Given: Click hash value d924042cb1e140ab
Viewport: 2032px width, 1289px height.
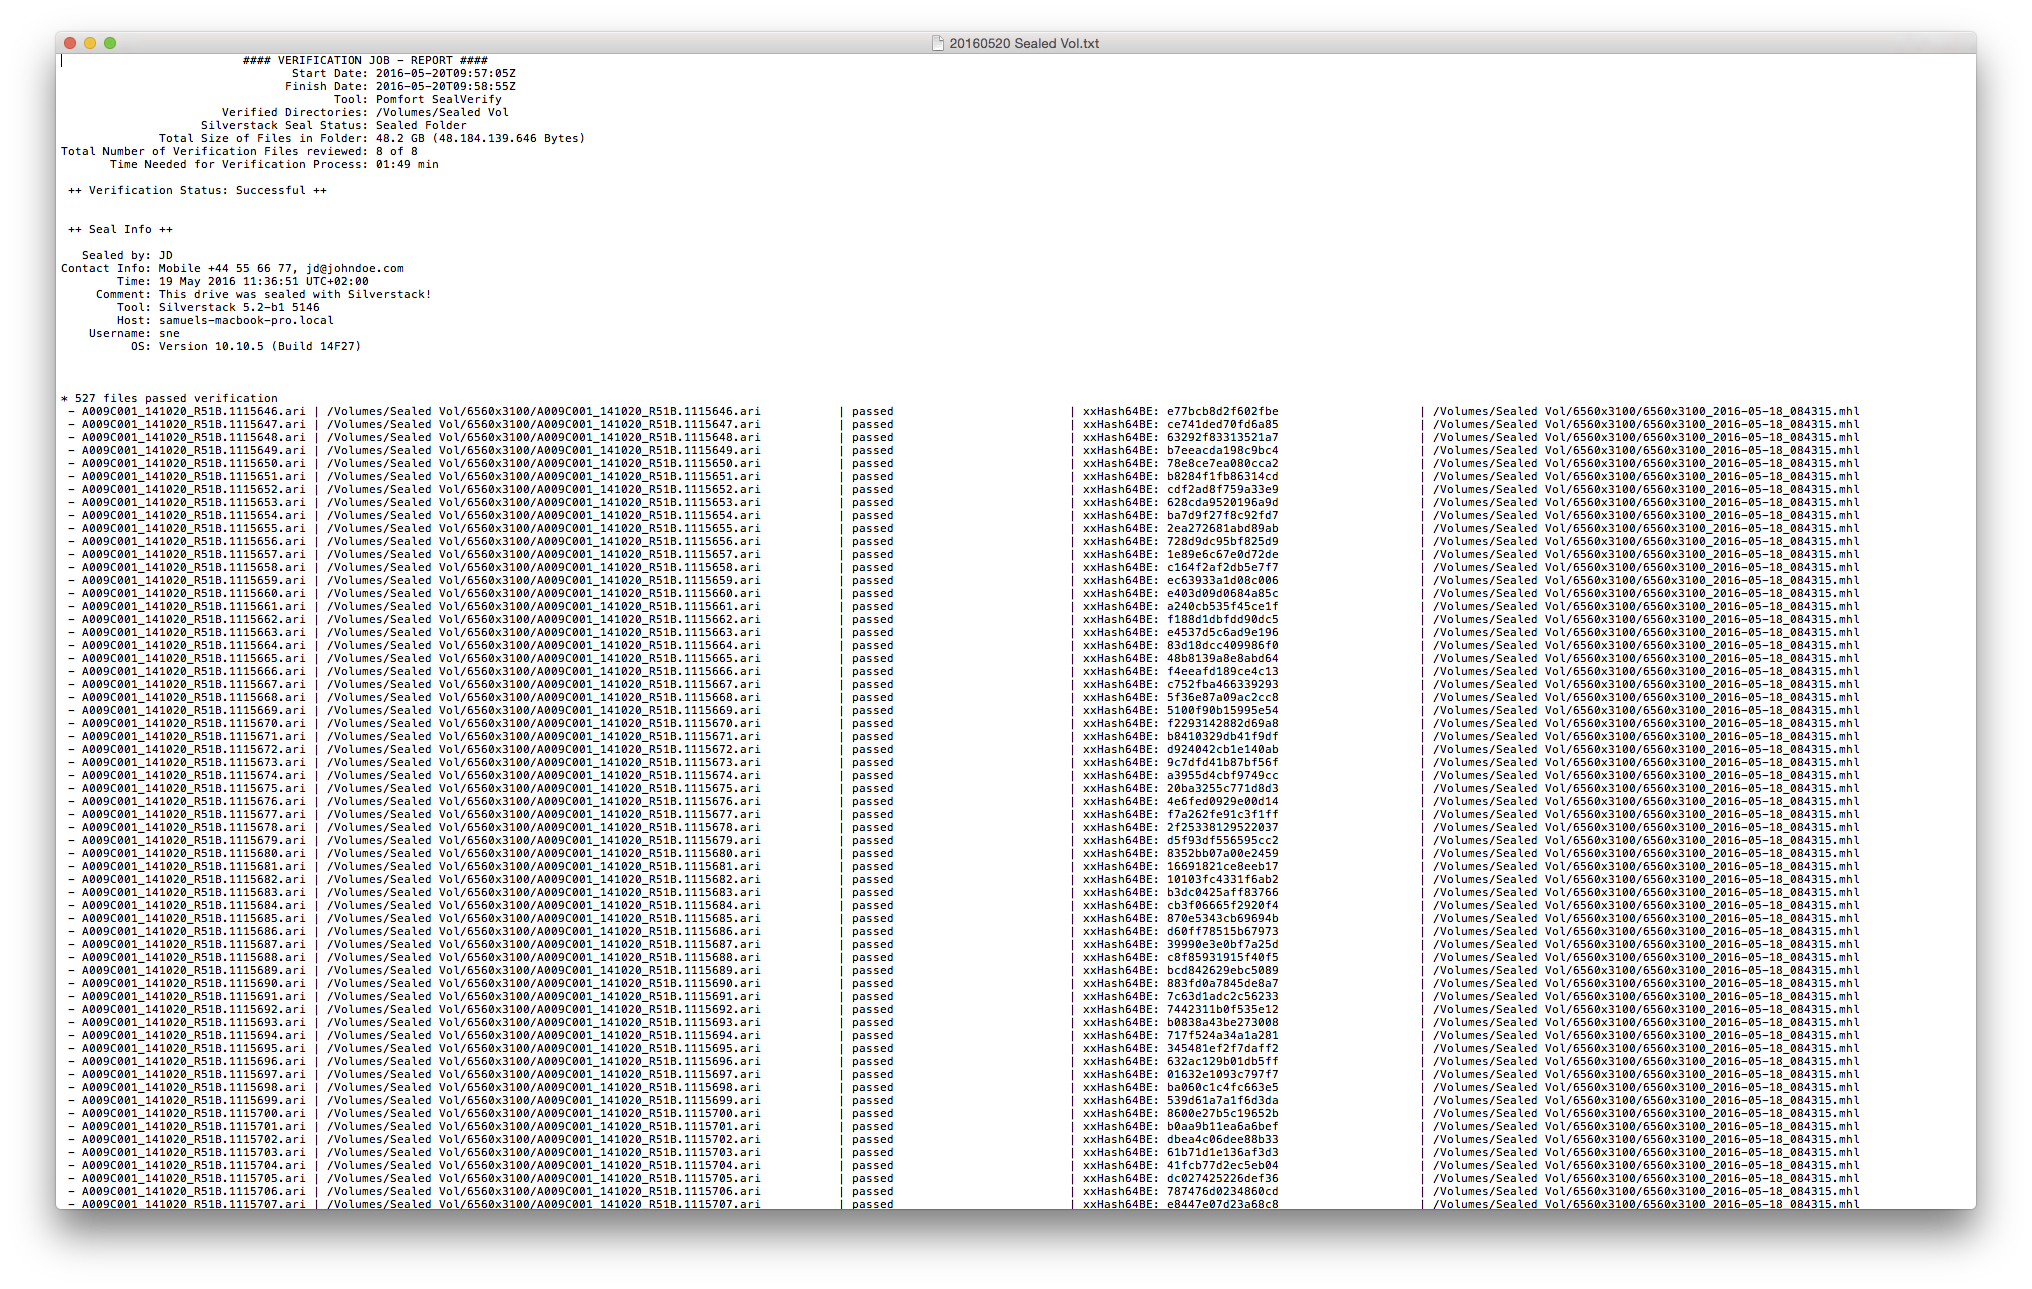Looking at the screenshot, I should 1222,749.
